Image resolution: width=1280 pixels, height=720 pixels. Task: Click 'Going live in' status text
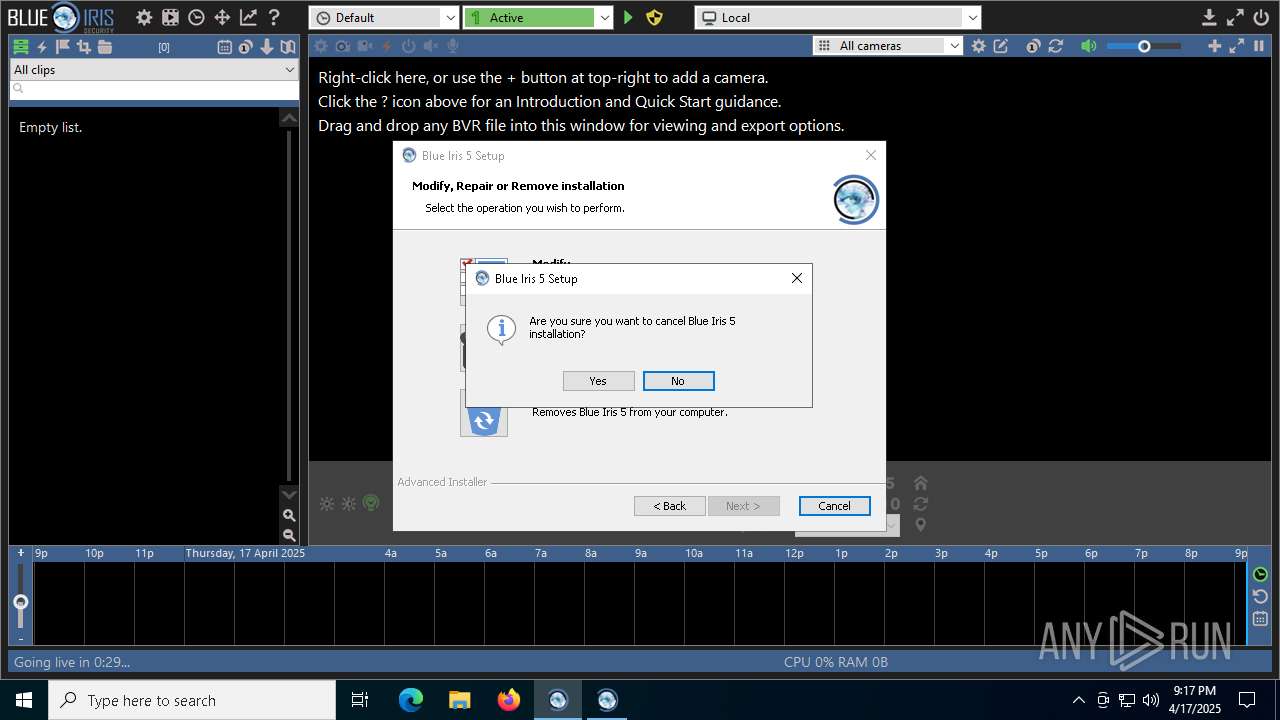coord(72,662)
